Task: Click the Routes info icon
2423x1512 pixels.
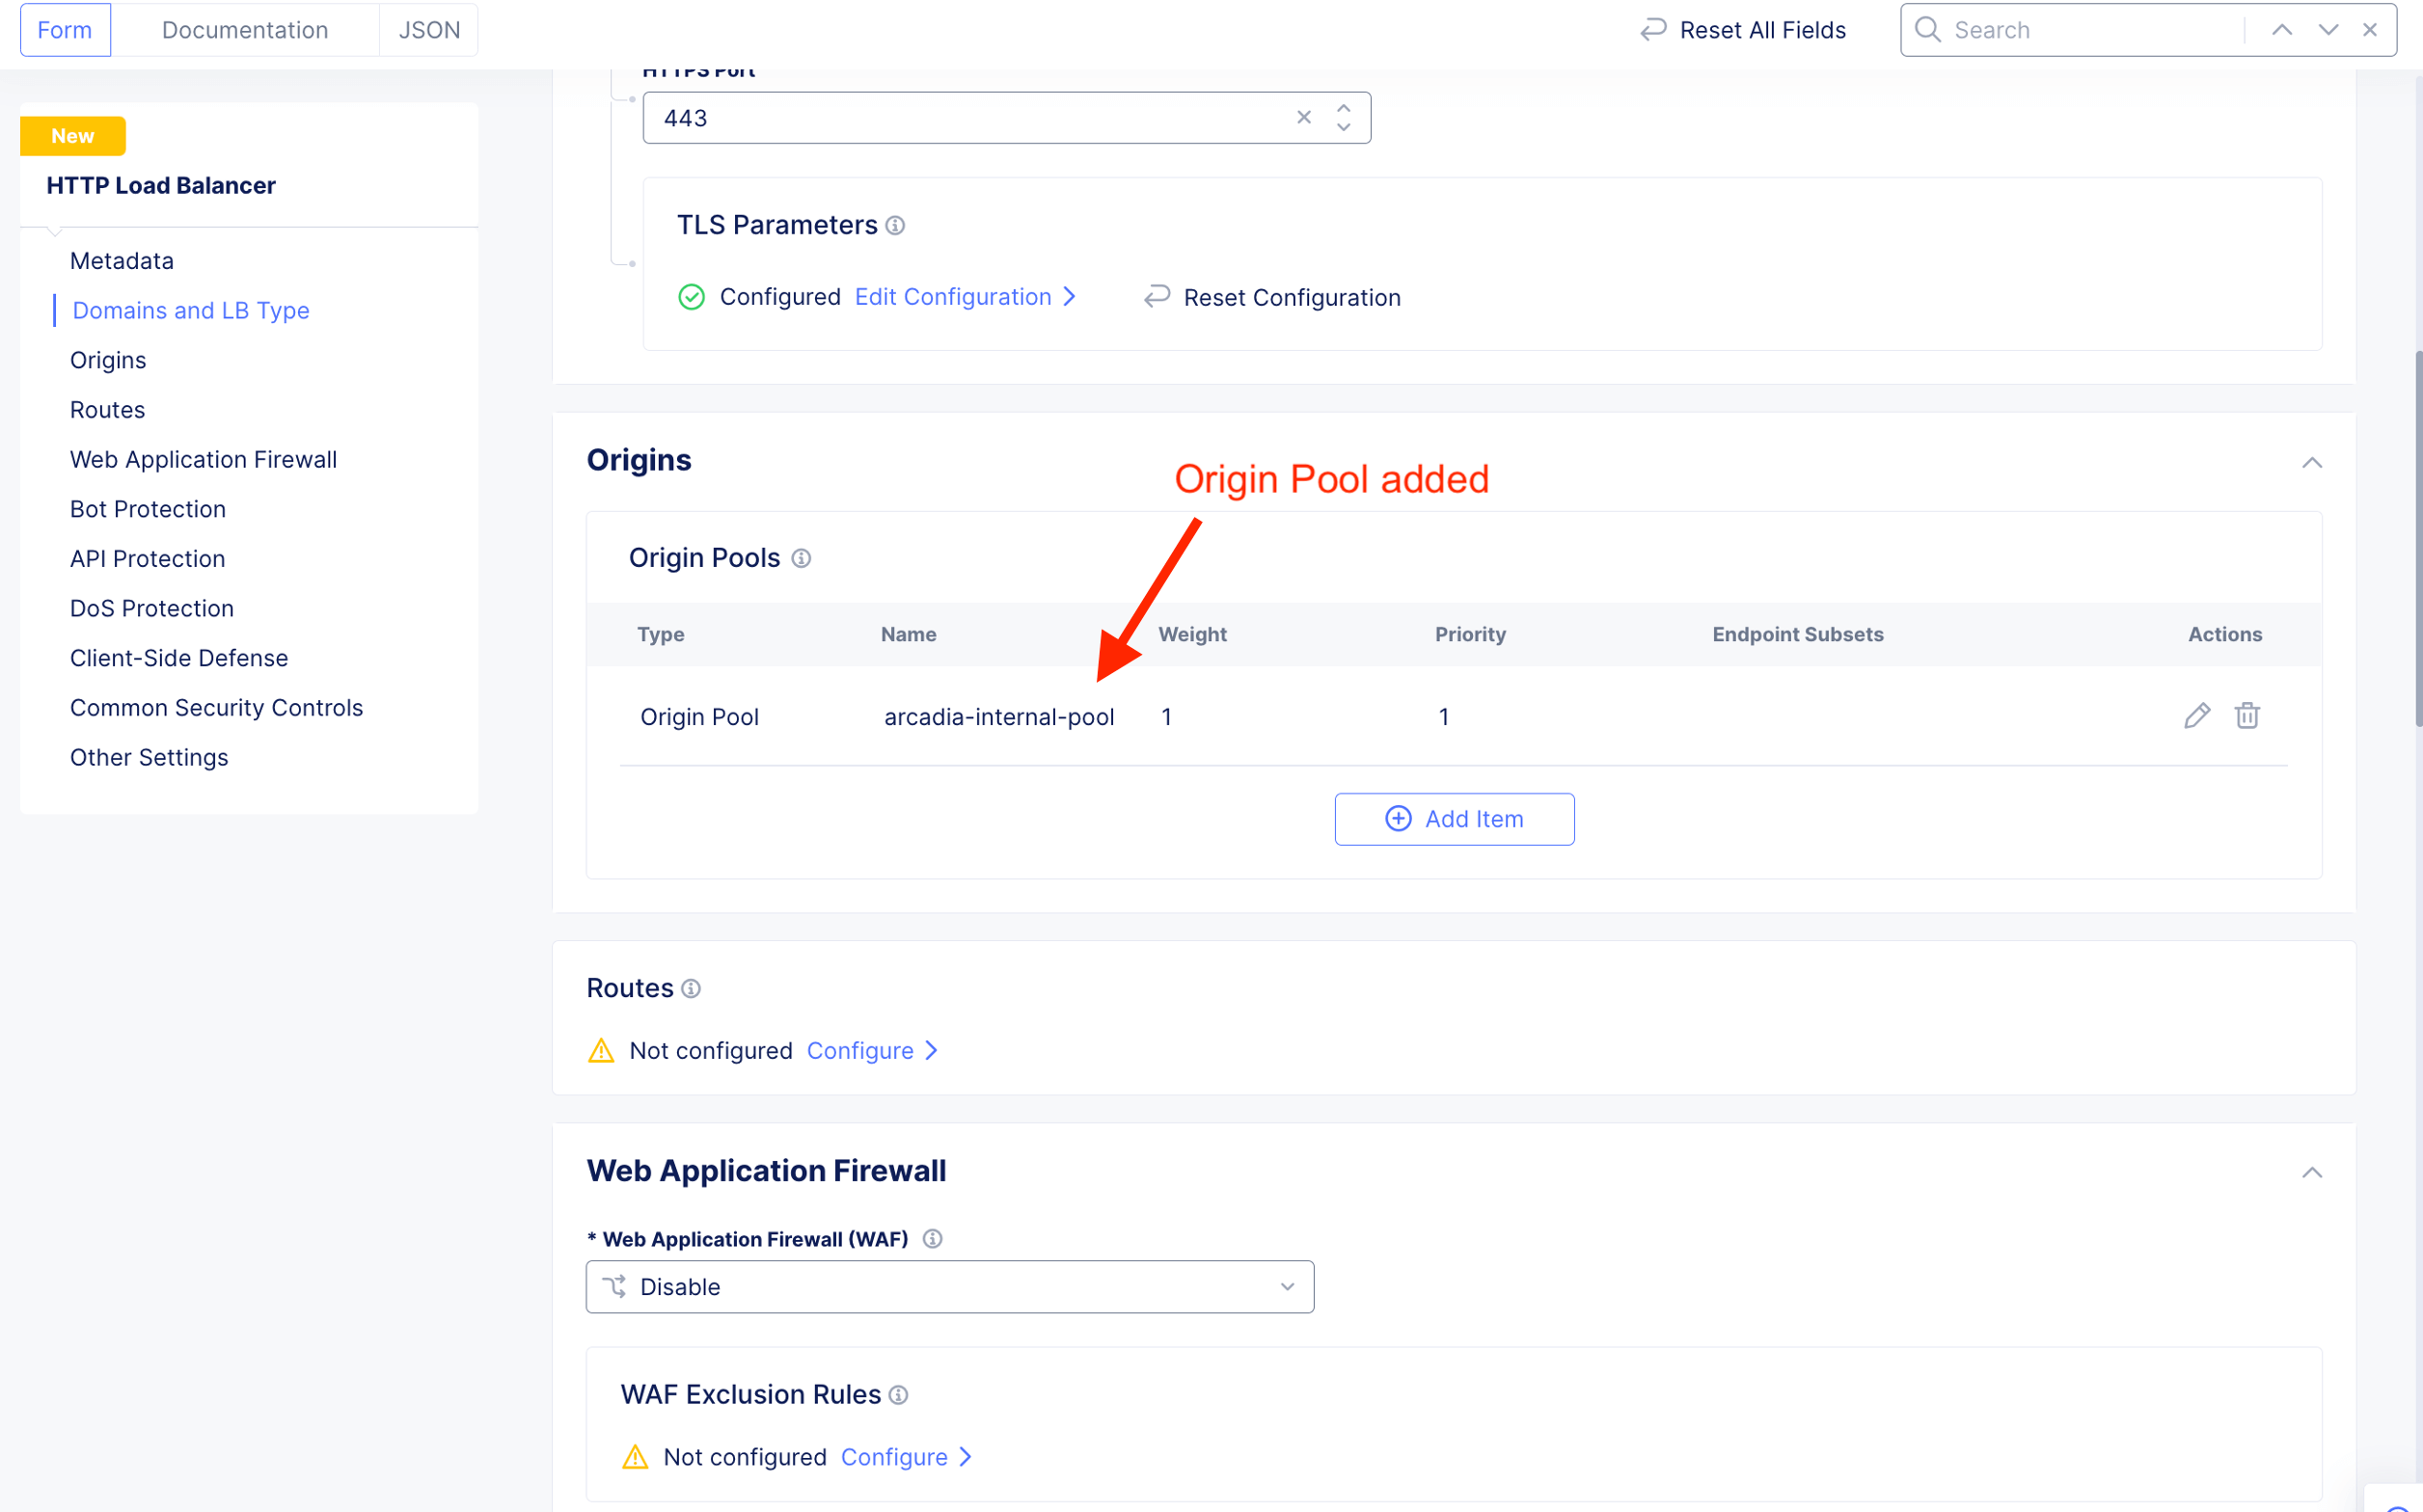Action: click(691, 989)
